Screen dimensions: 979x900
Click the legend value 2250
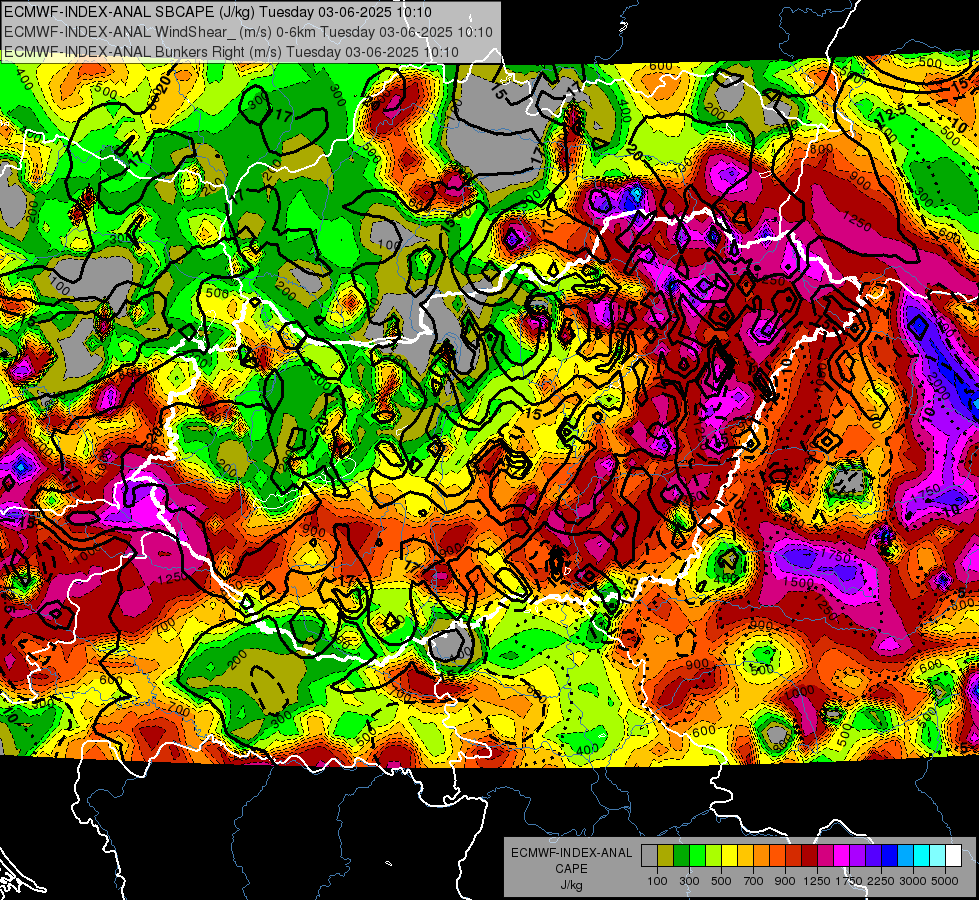tap(880, 881)
